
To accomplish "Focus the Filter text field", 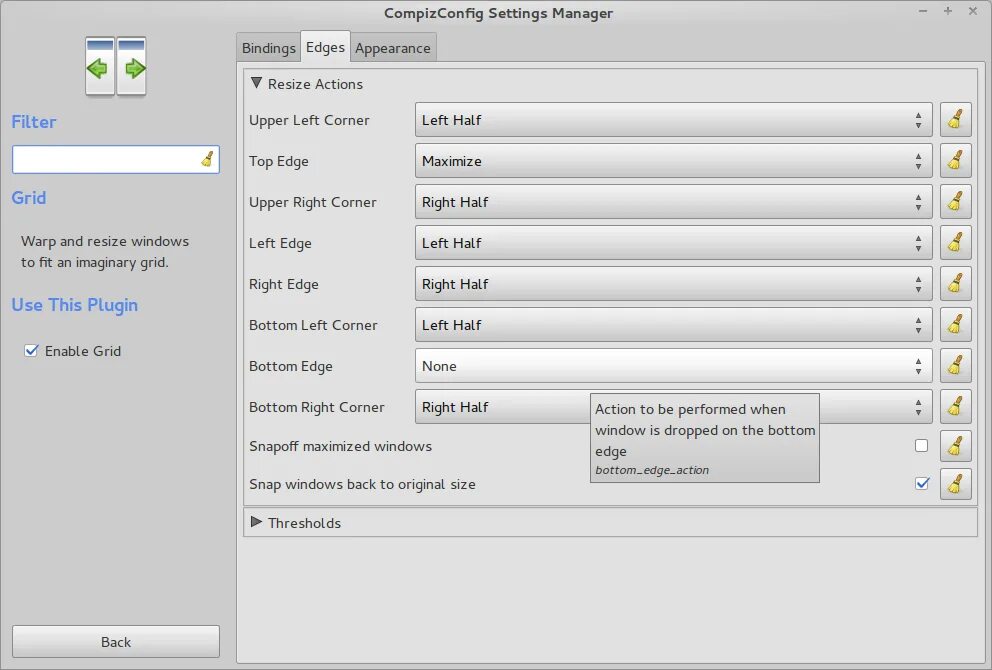I will click(x=106, y=159).
